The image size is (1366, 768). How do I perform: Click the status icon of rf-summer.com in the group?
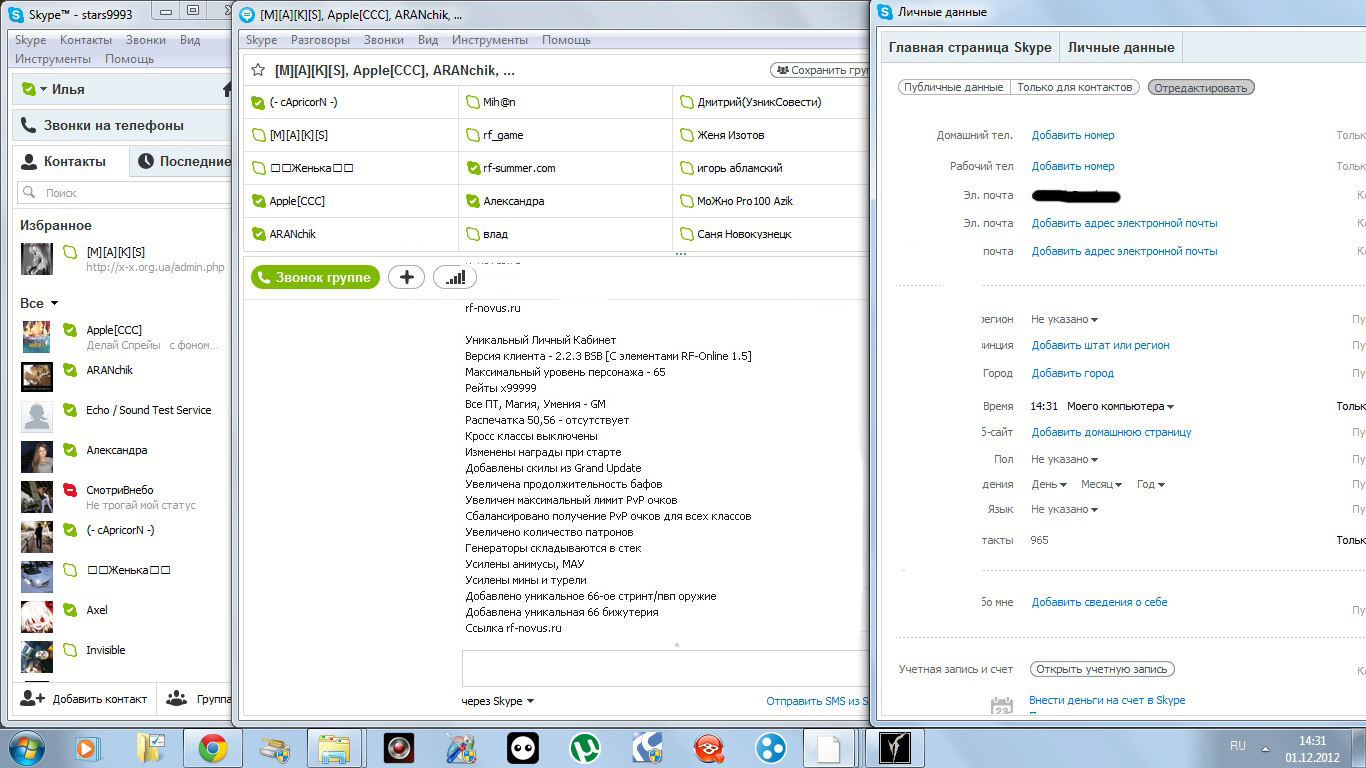point(474,168)
